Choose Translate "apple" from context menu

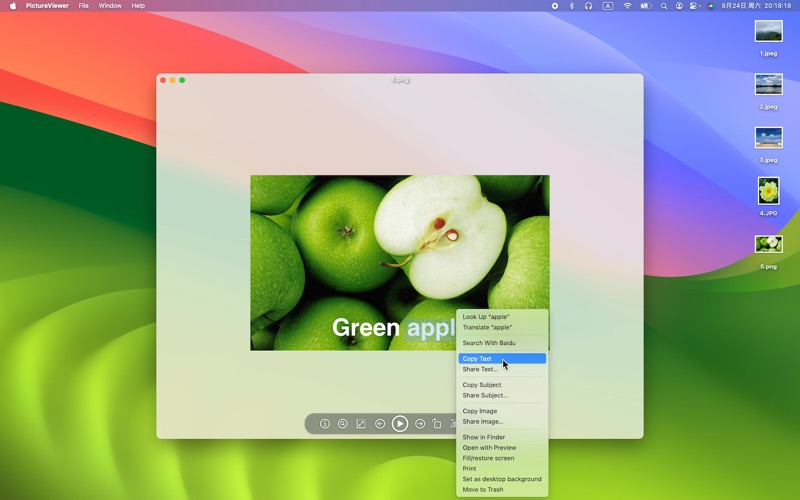(x=487, y=327)
